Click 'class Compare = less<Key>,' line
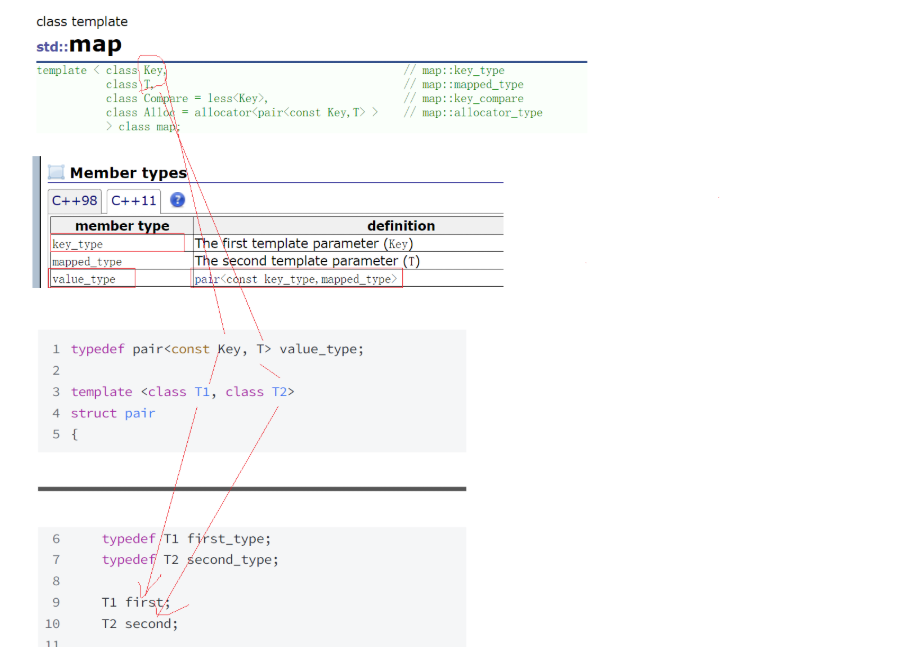Viewport: 903px width, 647px height. (187, 99)
